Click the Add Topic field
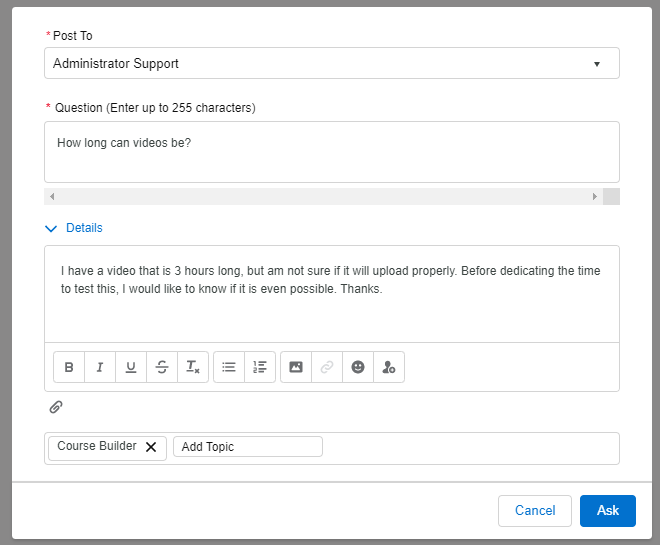This screenshot has height=545, width=660. (x=247, y=447)
